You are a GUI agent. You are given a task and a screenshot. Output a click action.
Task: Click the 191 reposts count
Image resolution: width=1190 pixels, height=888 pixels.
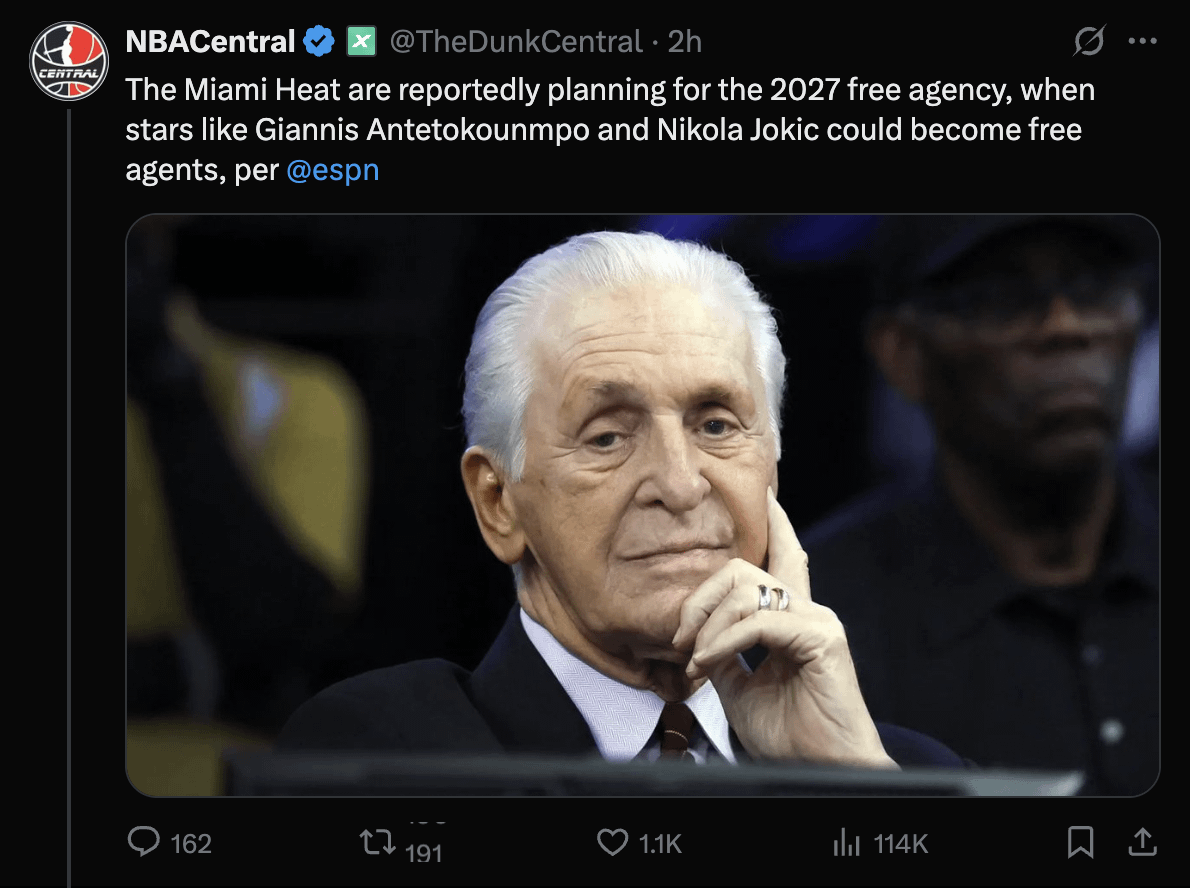click(x=424, y=854)
